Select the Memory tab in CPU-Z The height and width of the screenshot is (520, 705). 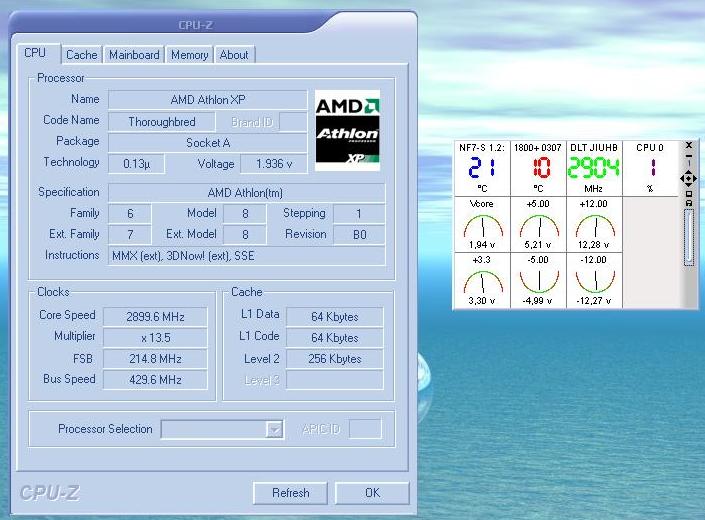[x=189, y=55]
